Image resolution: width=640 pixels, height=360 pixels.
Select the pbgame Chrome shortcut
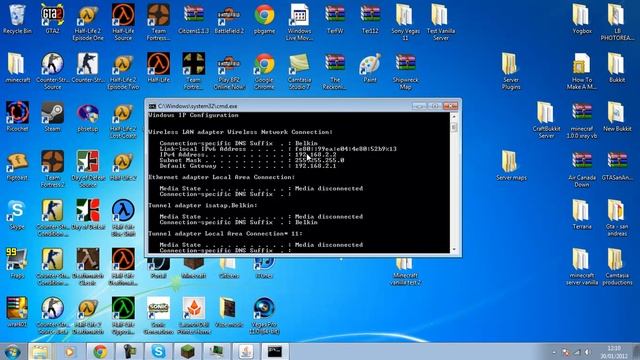click(x=264, y=19)
